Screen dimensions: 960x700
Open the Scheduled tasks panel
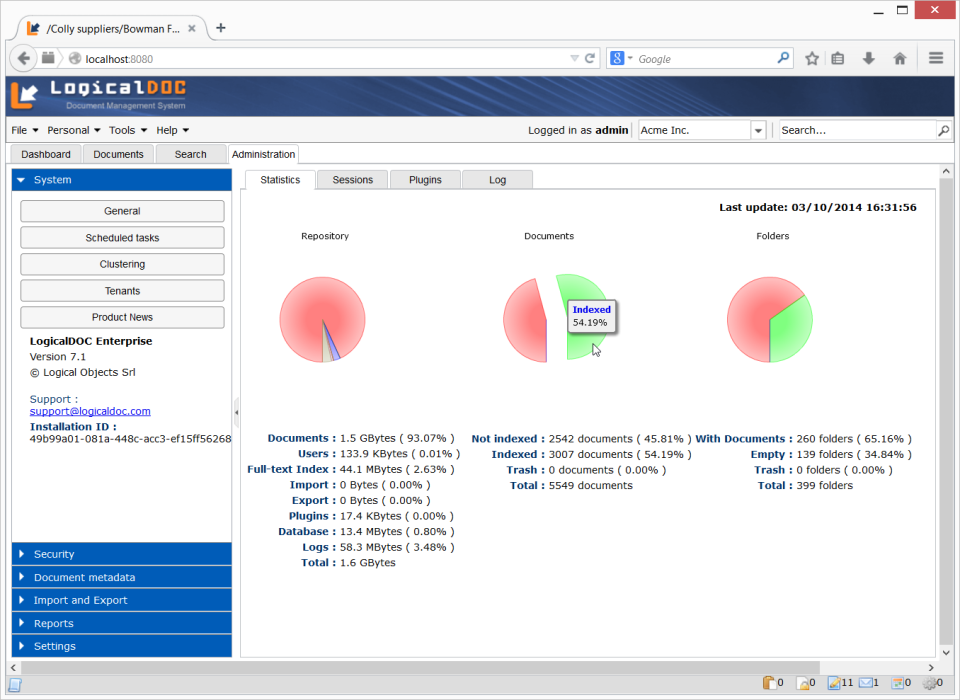pos(121,237)
